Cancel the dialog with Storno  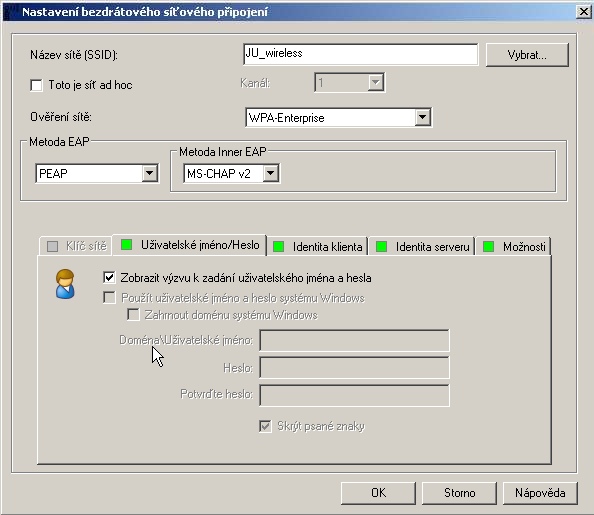point(459,493)
